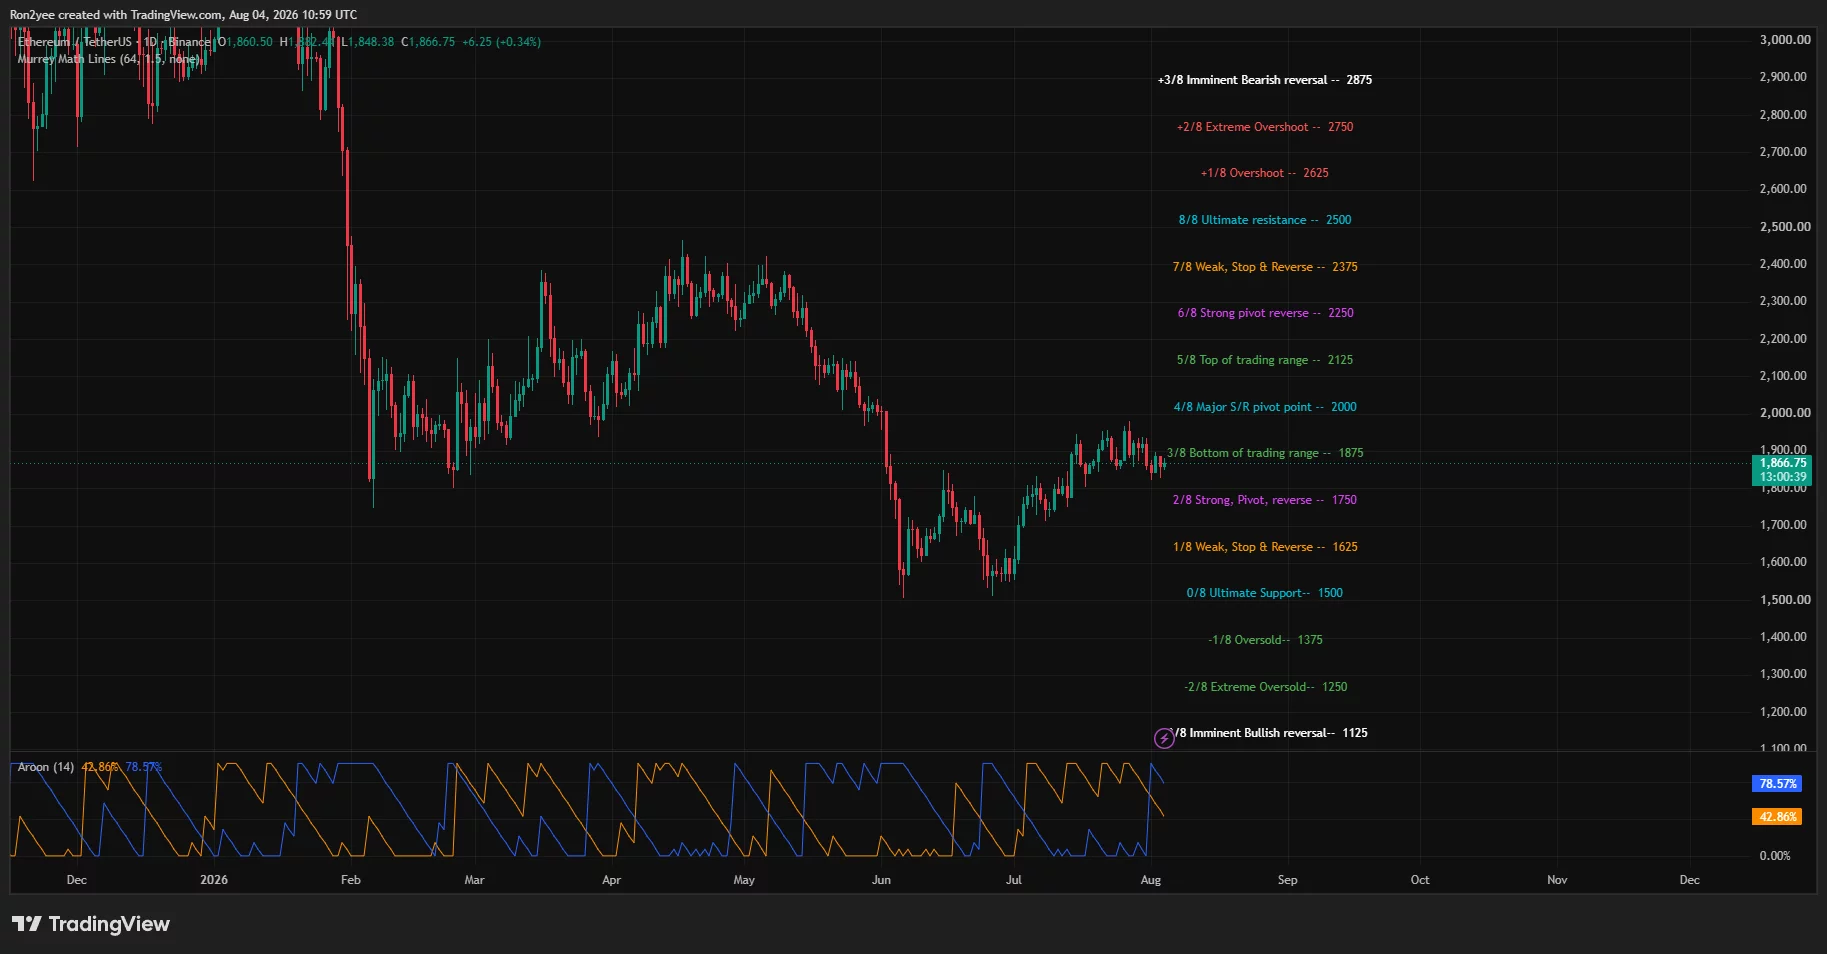Select the -1/8 Oversold 1375 label
1827x954 pixels.
click(1265, 640)
